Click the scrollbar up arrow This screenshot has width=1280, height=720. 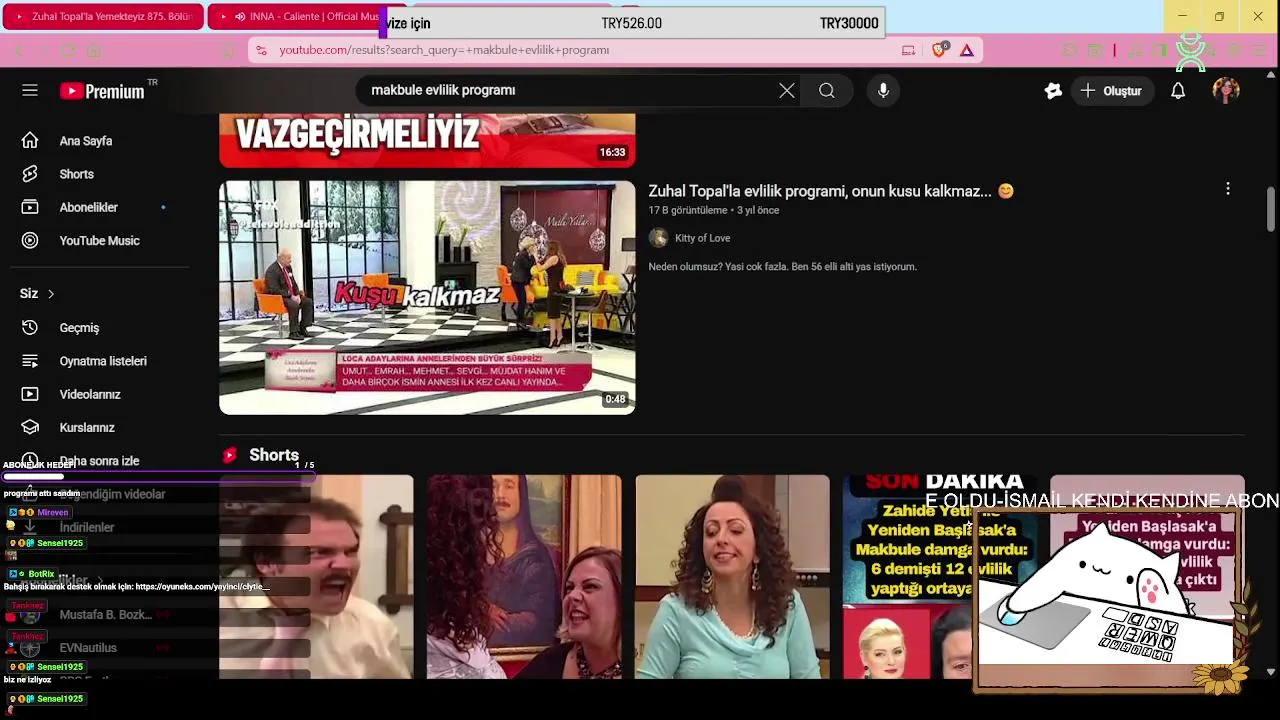1271,75
